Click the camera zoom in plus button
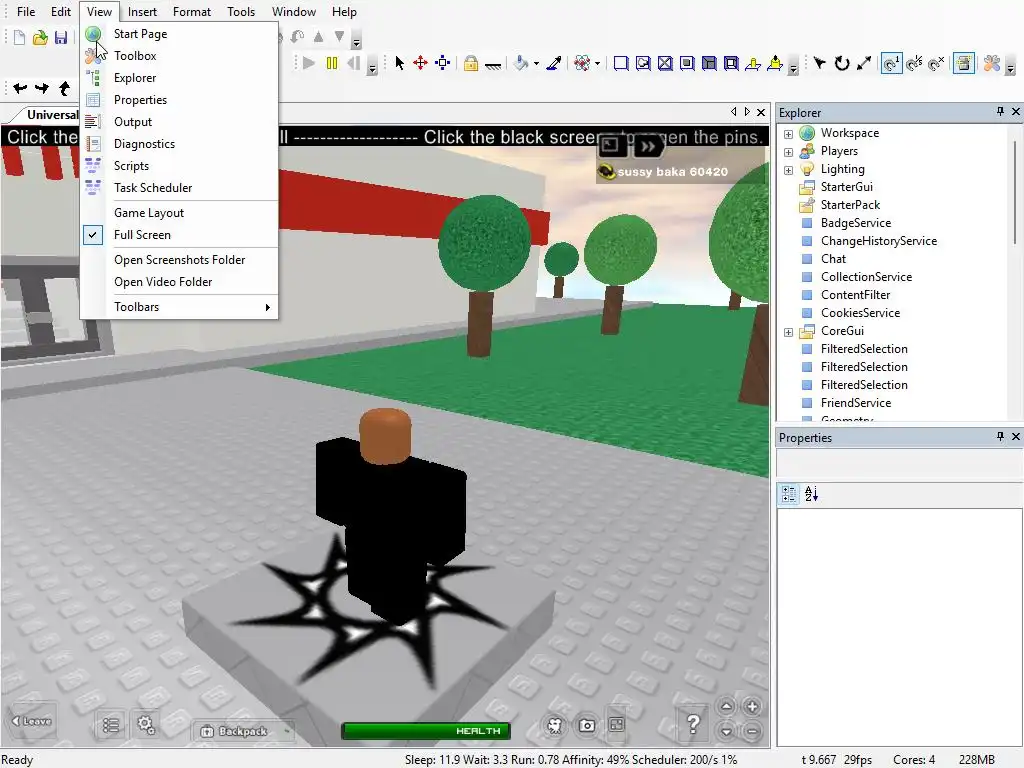Screen dimensions: 1024x768 (752, 707)
